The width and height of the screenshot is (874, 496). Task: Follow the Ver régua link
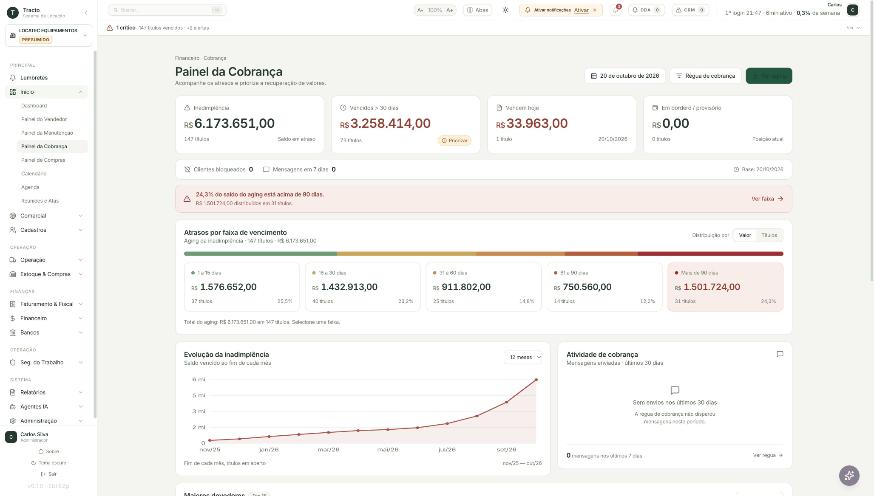(768, 455)
